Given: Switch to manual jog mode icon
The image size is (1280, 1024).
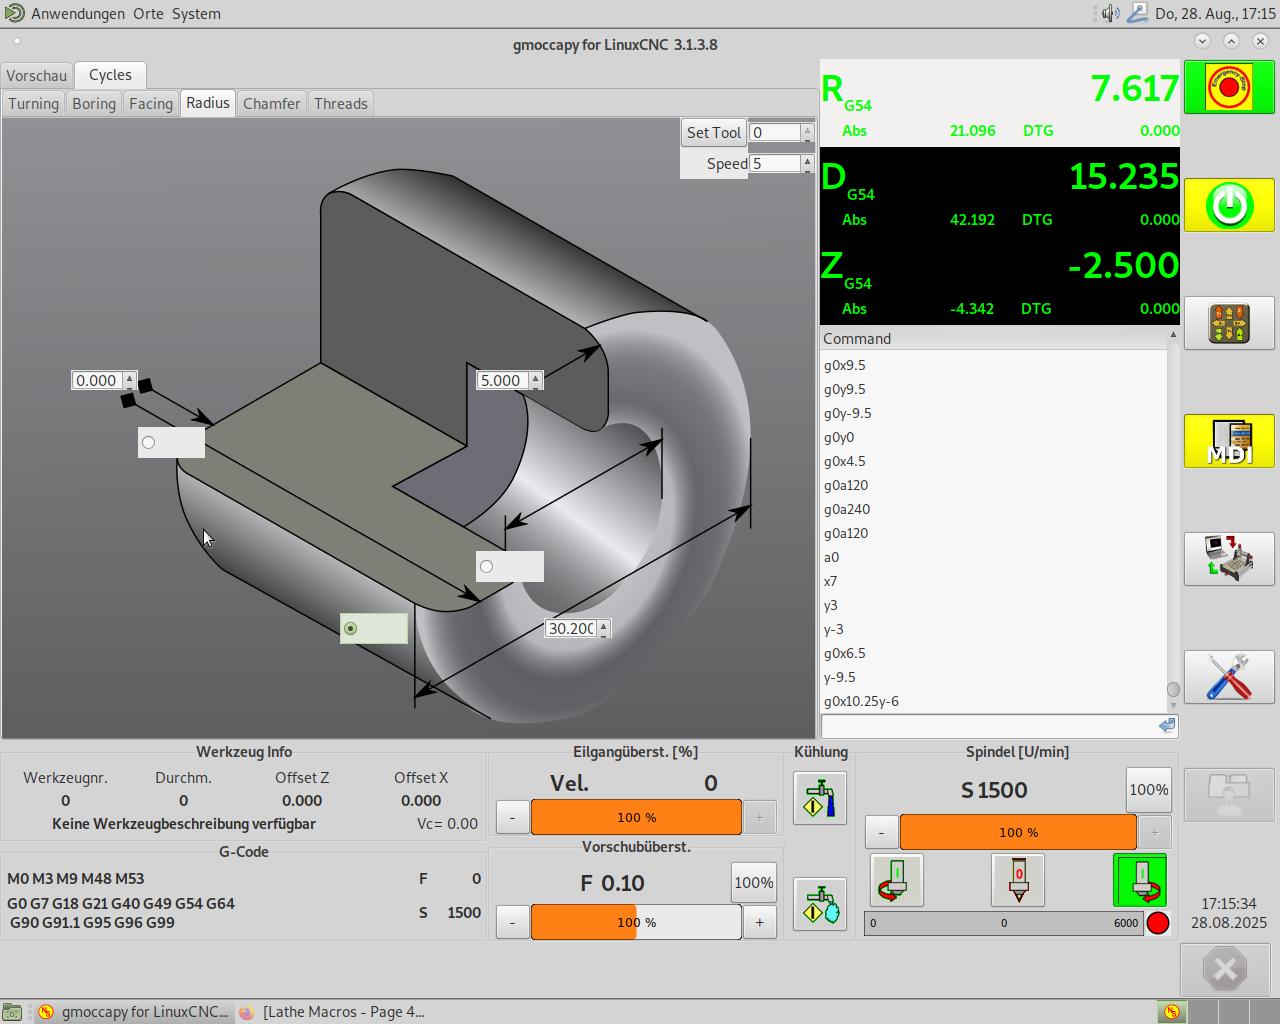Looking at the screenshot, I should coord(1229,323).
